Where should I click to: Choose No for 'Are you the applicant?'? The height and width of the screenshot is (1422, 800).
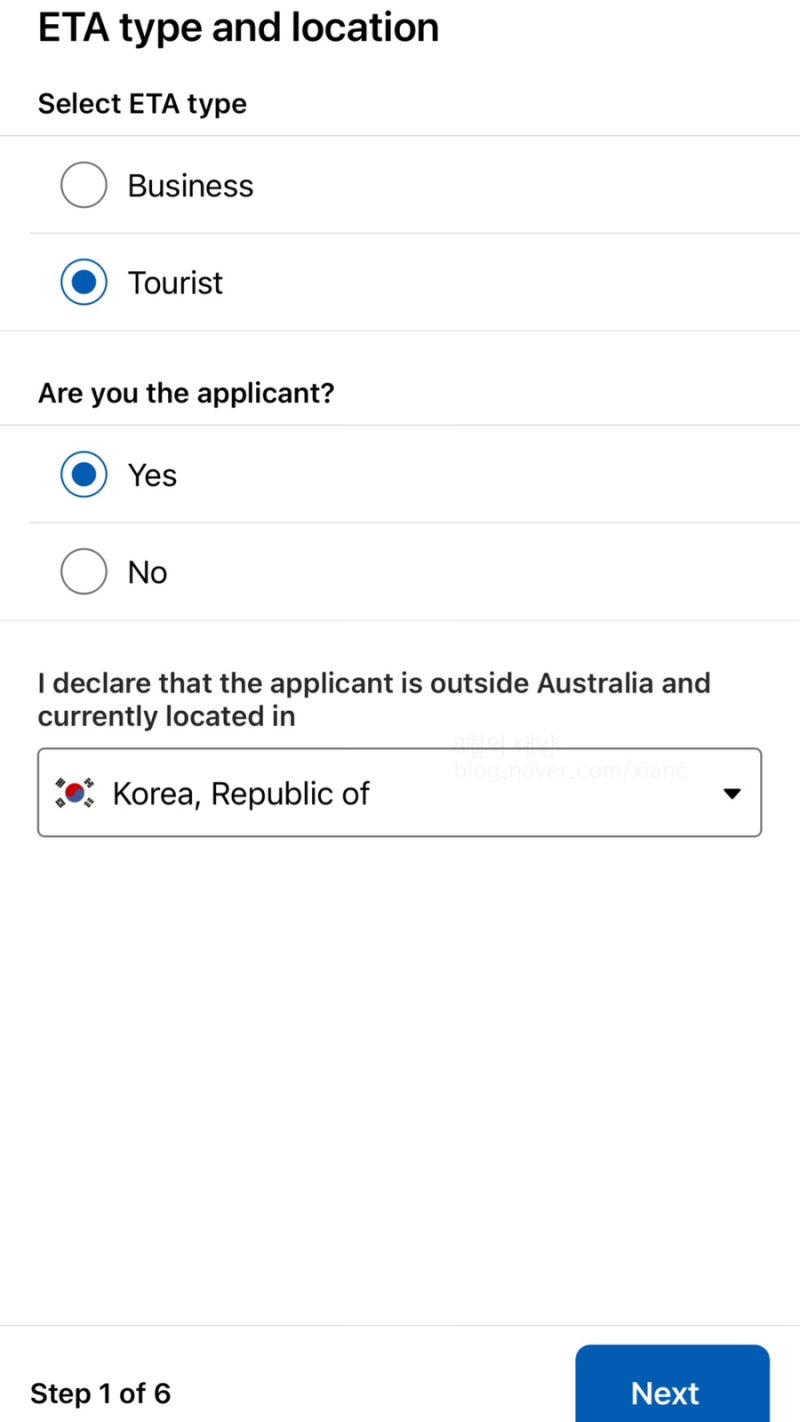tap(84, 571)
